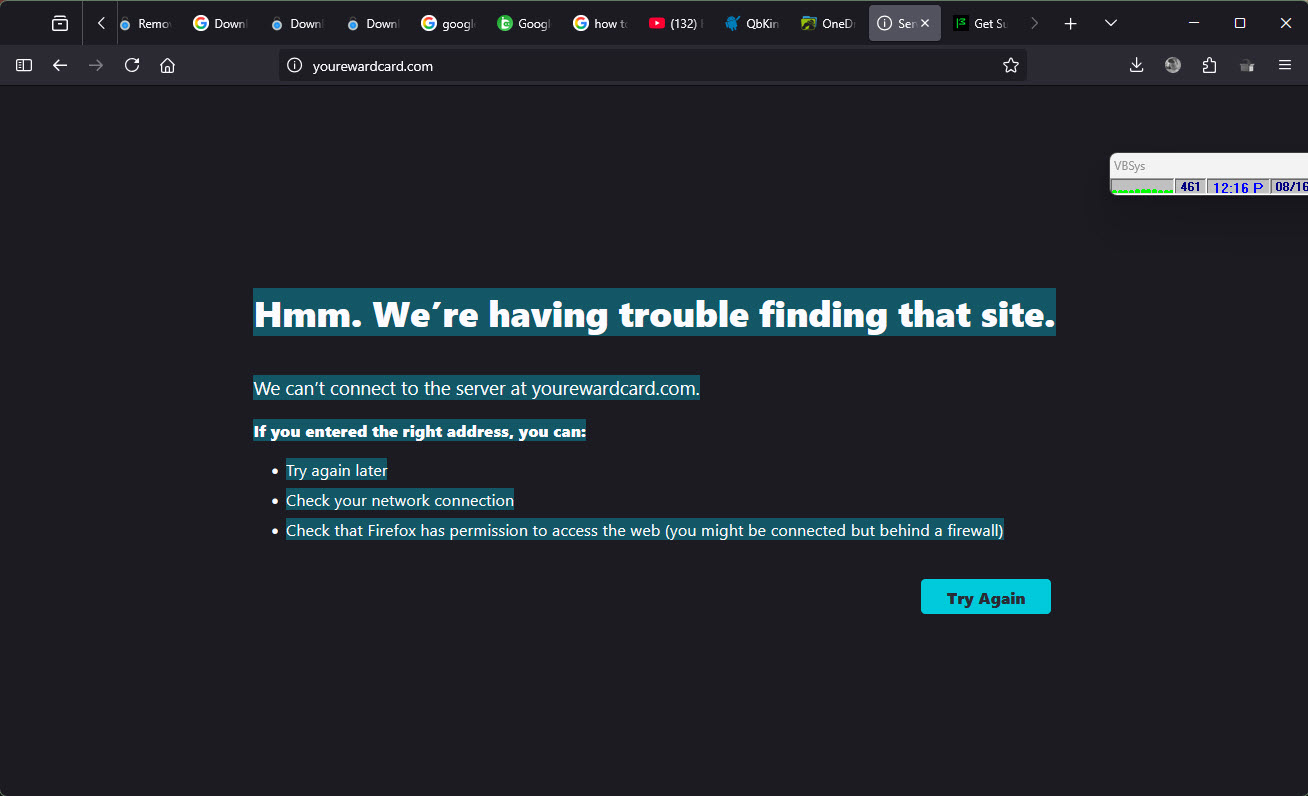This screenshot has height=796, width=1308.
Task: Bookmark this page with the star icon
Action: [x=1011, y=66]
